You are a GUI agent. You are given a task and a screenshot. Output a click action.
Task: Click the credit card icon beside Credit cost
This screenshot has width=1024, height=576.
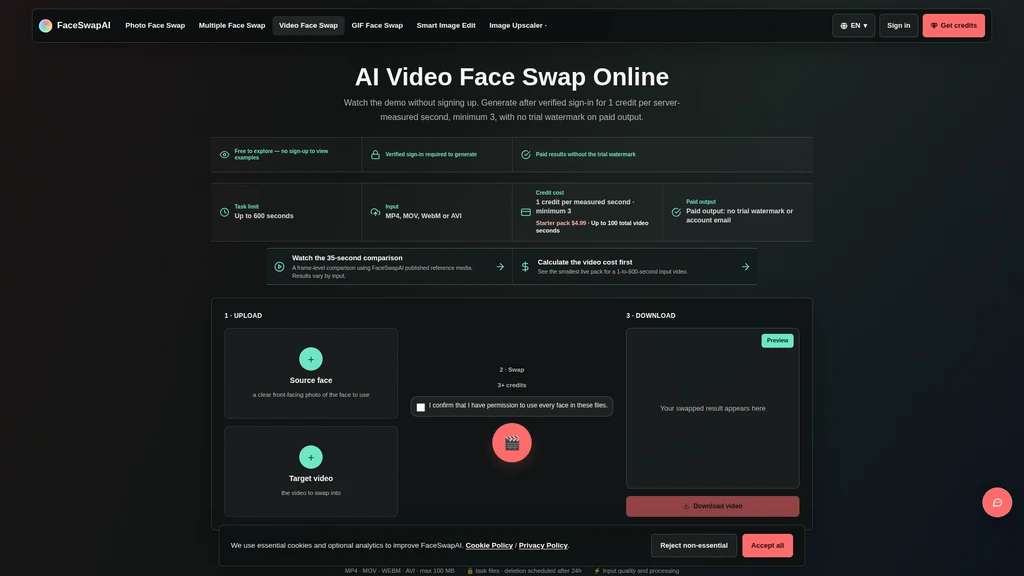coord(526,212)
